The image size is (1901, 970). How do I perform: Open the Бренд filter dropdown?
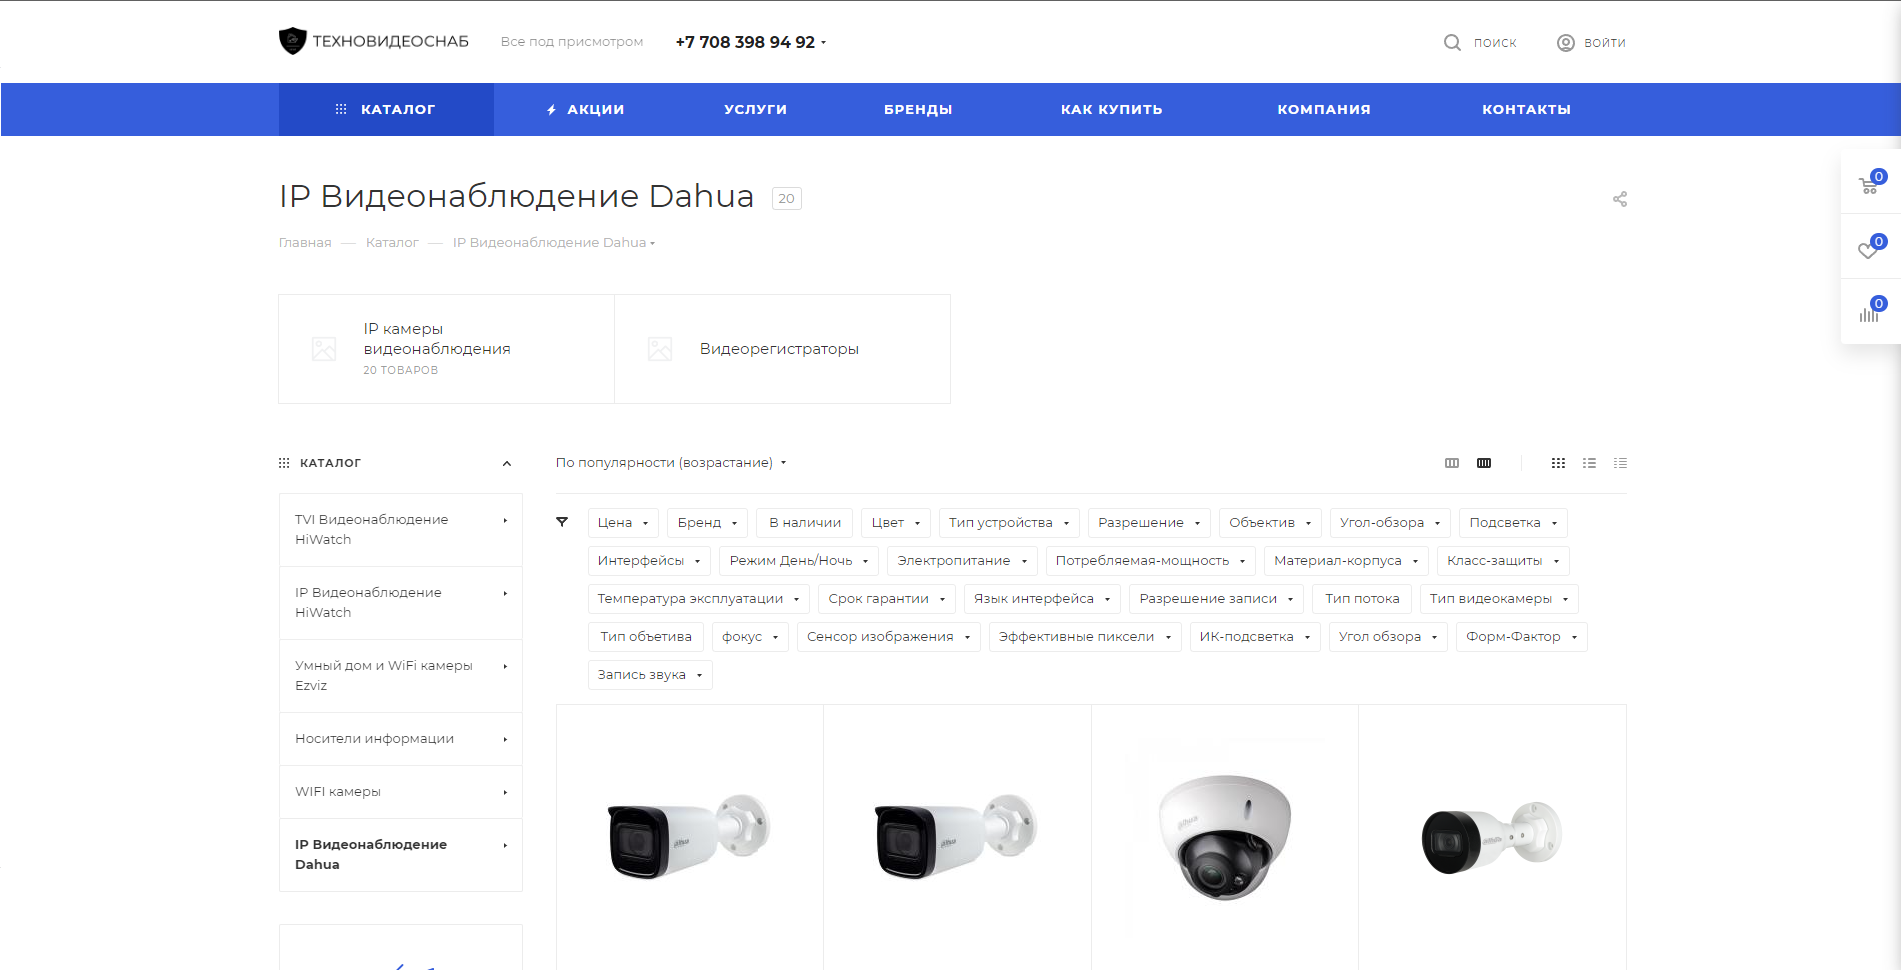click(707, 523)
